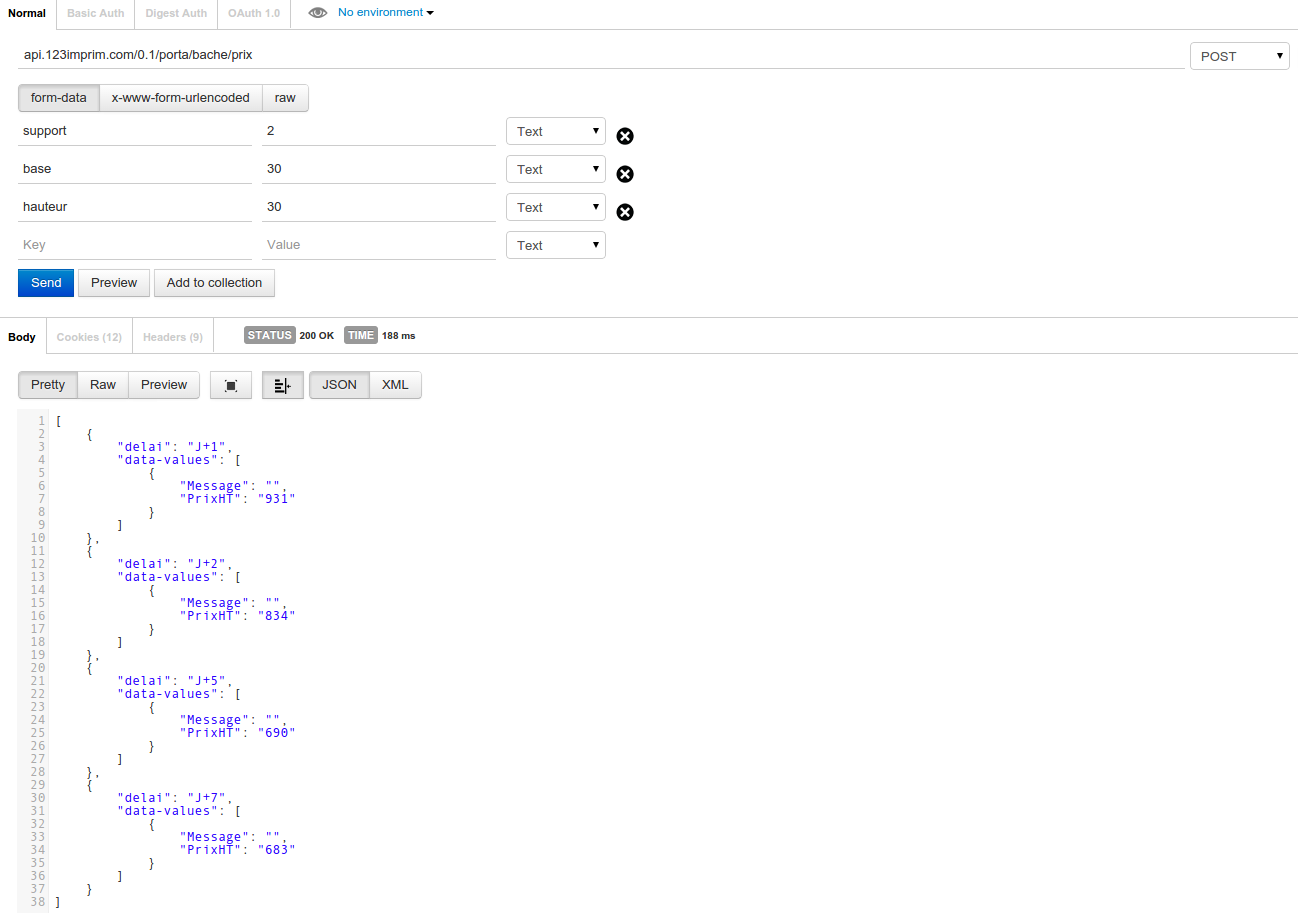Switch to the Digest Auth tab
This screenshot has width=1298, height=923.
click(176, 13)
